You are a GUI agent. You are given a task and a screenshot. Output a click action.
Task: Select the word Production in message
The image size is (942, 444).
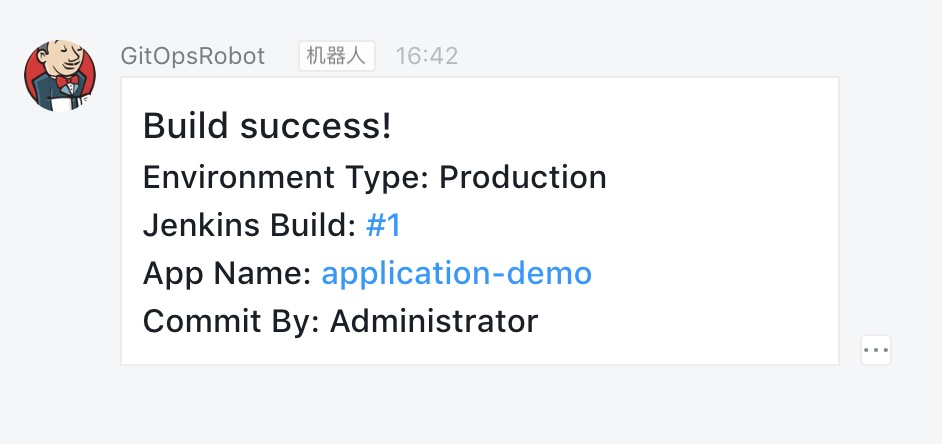[x=523, y=178]
